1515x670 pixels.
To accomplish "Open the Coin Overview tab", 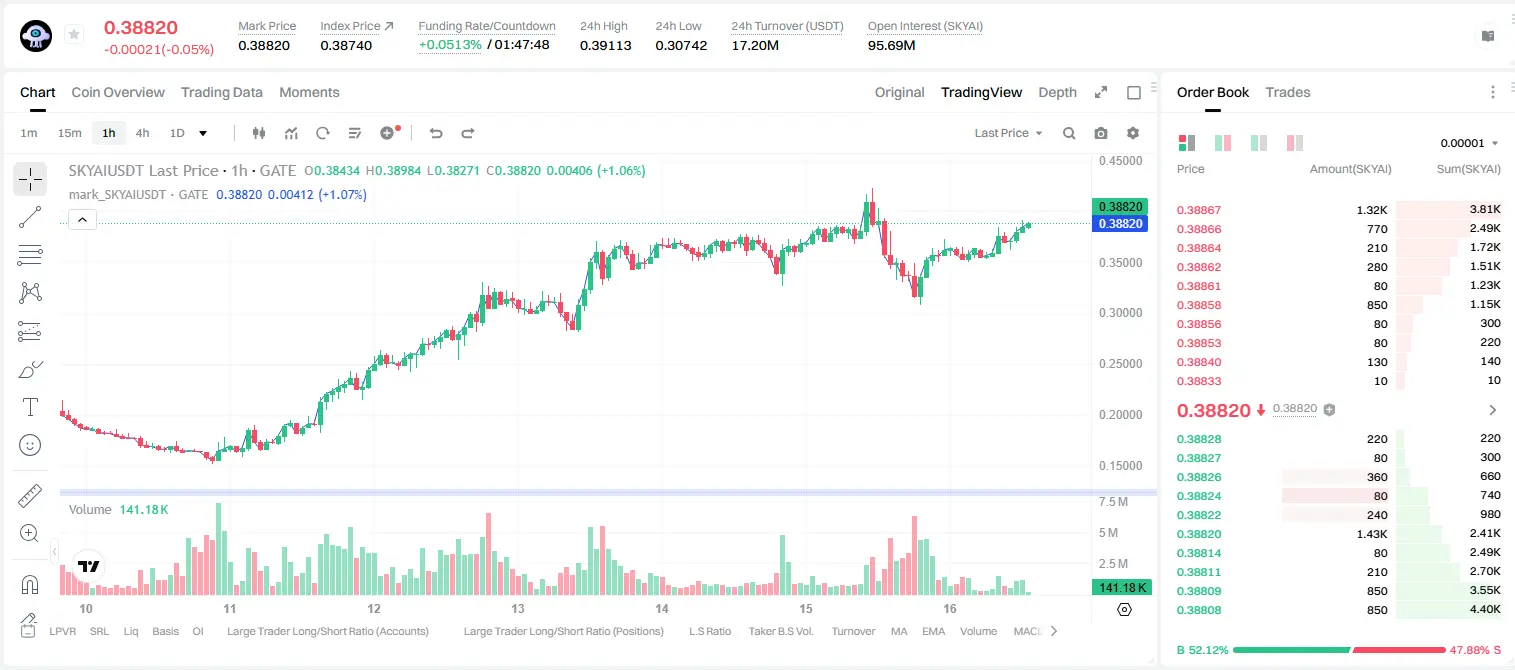I will 118,92.
